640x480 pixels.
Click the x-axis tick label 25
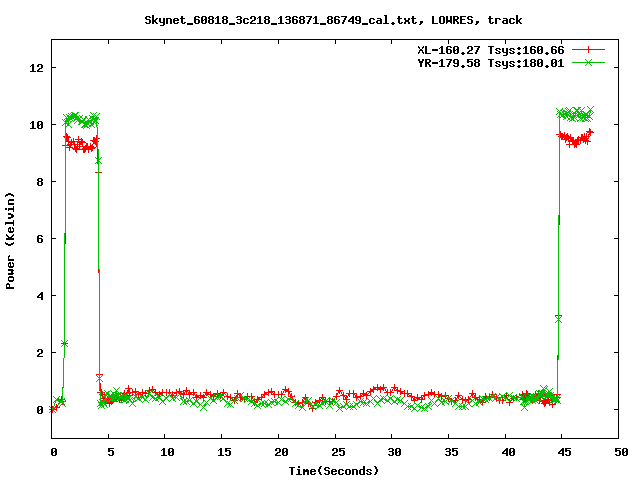(338, 452)
